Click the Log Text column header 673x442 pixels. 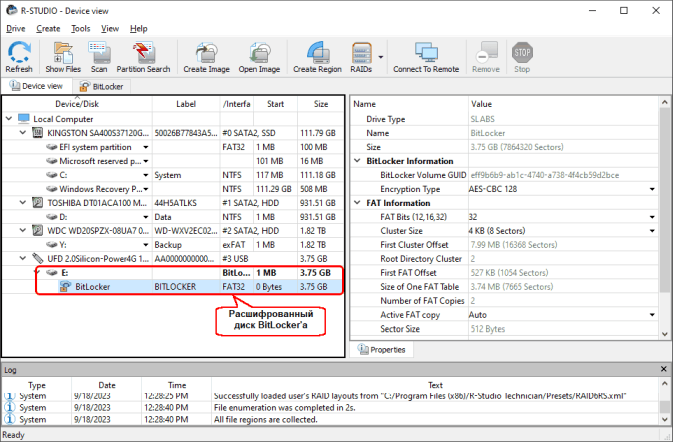435,385
